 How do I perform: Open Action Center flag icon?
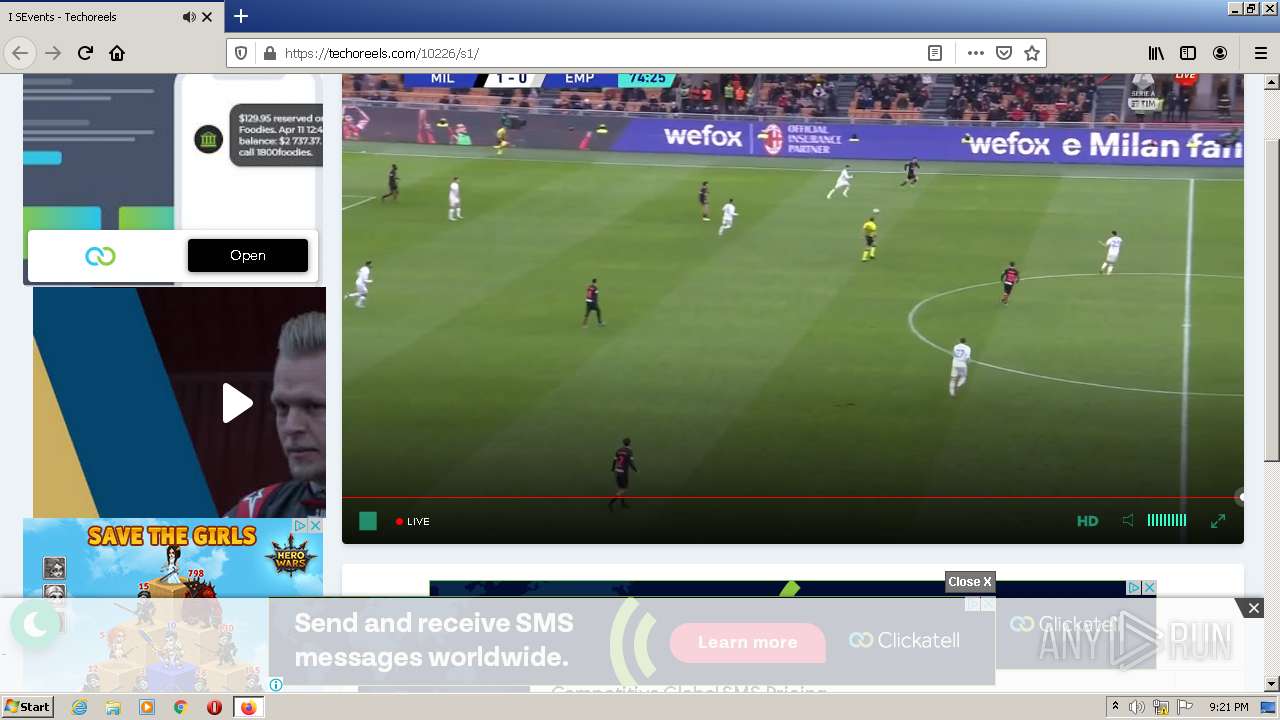point(1185,707)
